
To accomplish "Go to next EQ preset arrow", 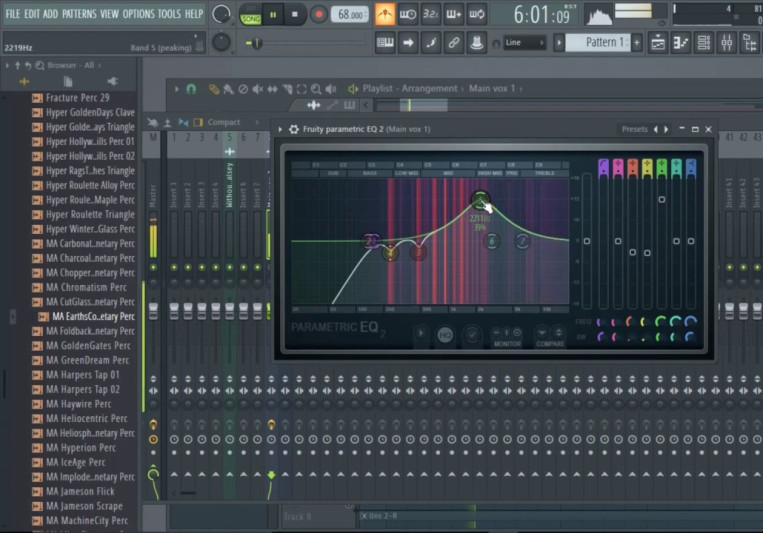I will click(x=666, y=129).
